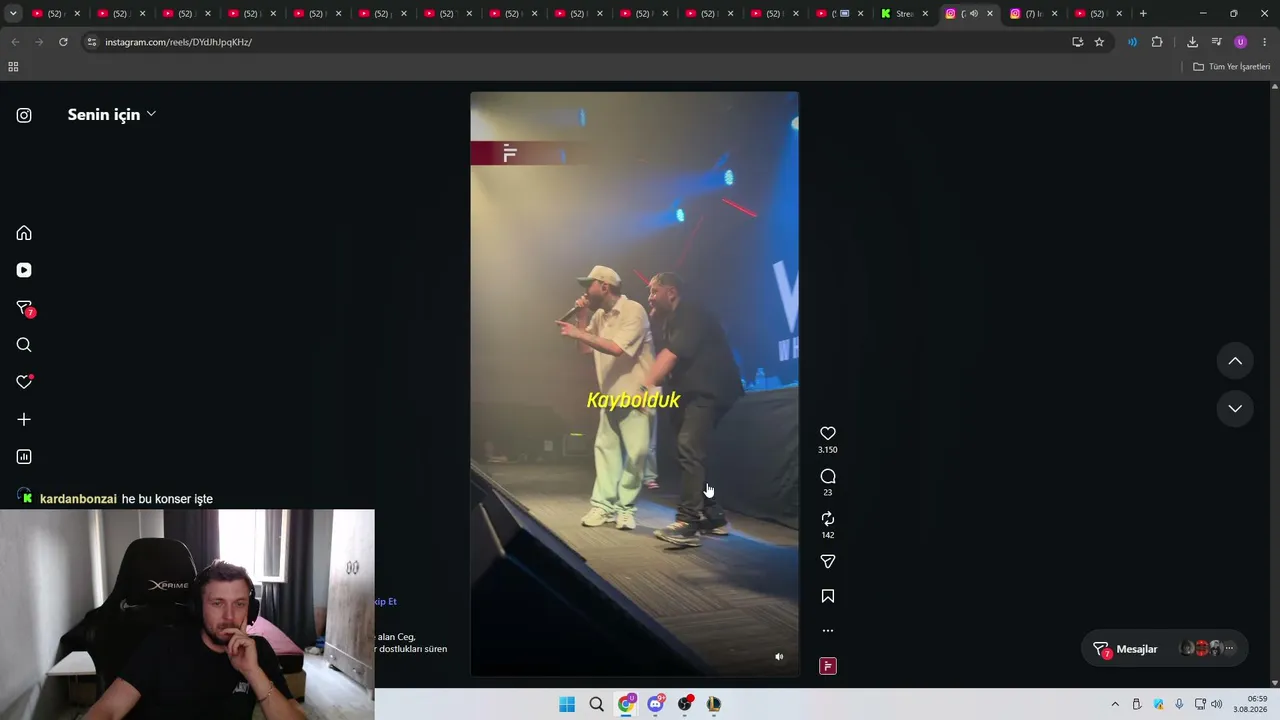Open Windows taskbar Search
The width and height of the screenshot is (1280, 720).
[597, 704]
